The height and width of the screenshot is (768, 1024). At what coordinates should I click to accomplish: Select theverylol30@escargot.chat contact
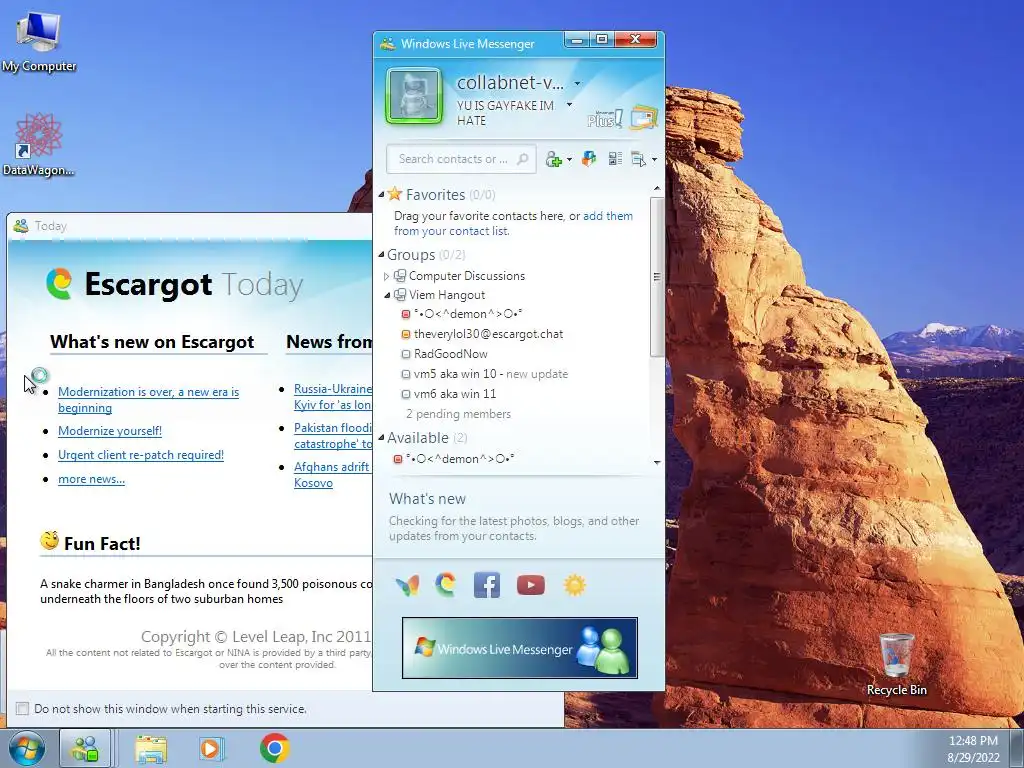click(488, 334)
